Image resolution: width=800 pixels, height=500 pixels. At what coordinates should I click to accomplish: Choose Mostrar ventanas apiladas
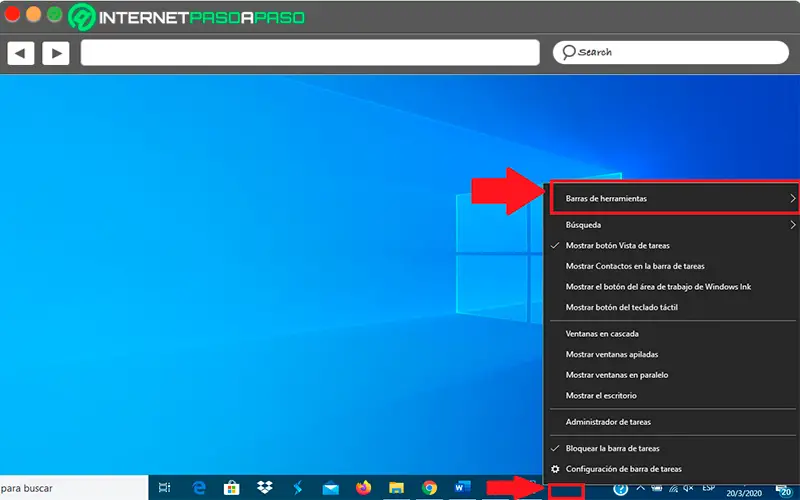pos(673,354)
